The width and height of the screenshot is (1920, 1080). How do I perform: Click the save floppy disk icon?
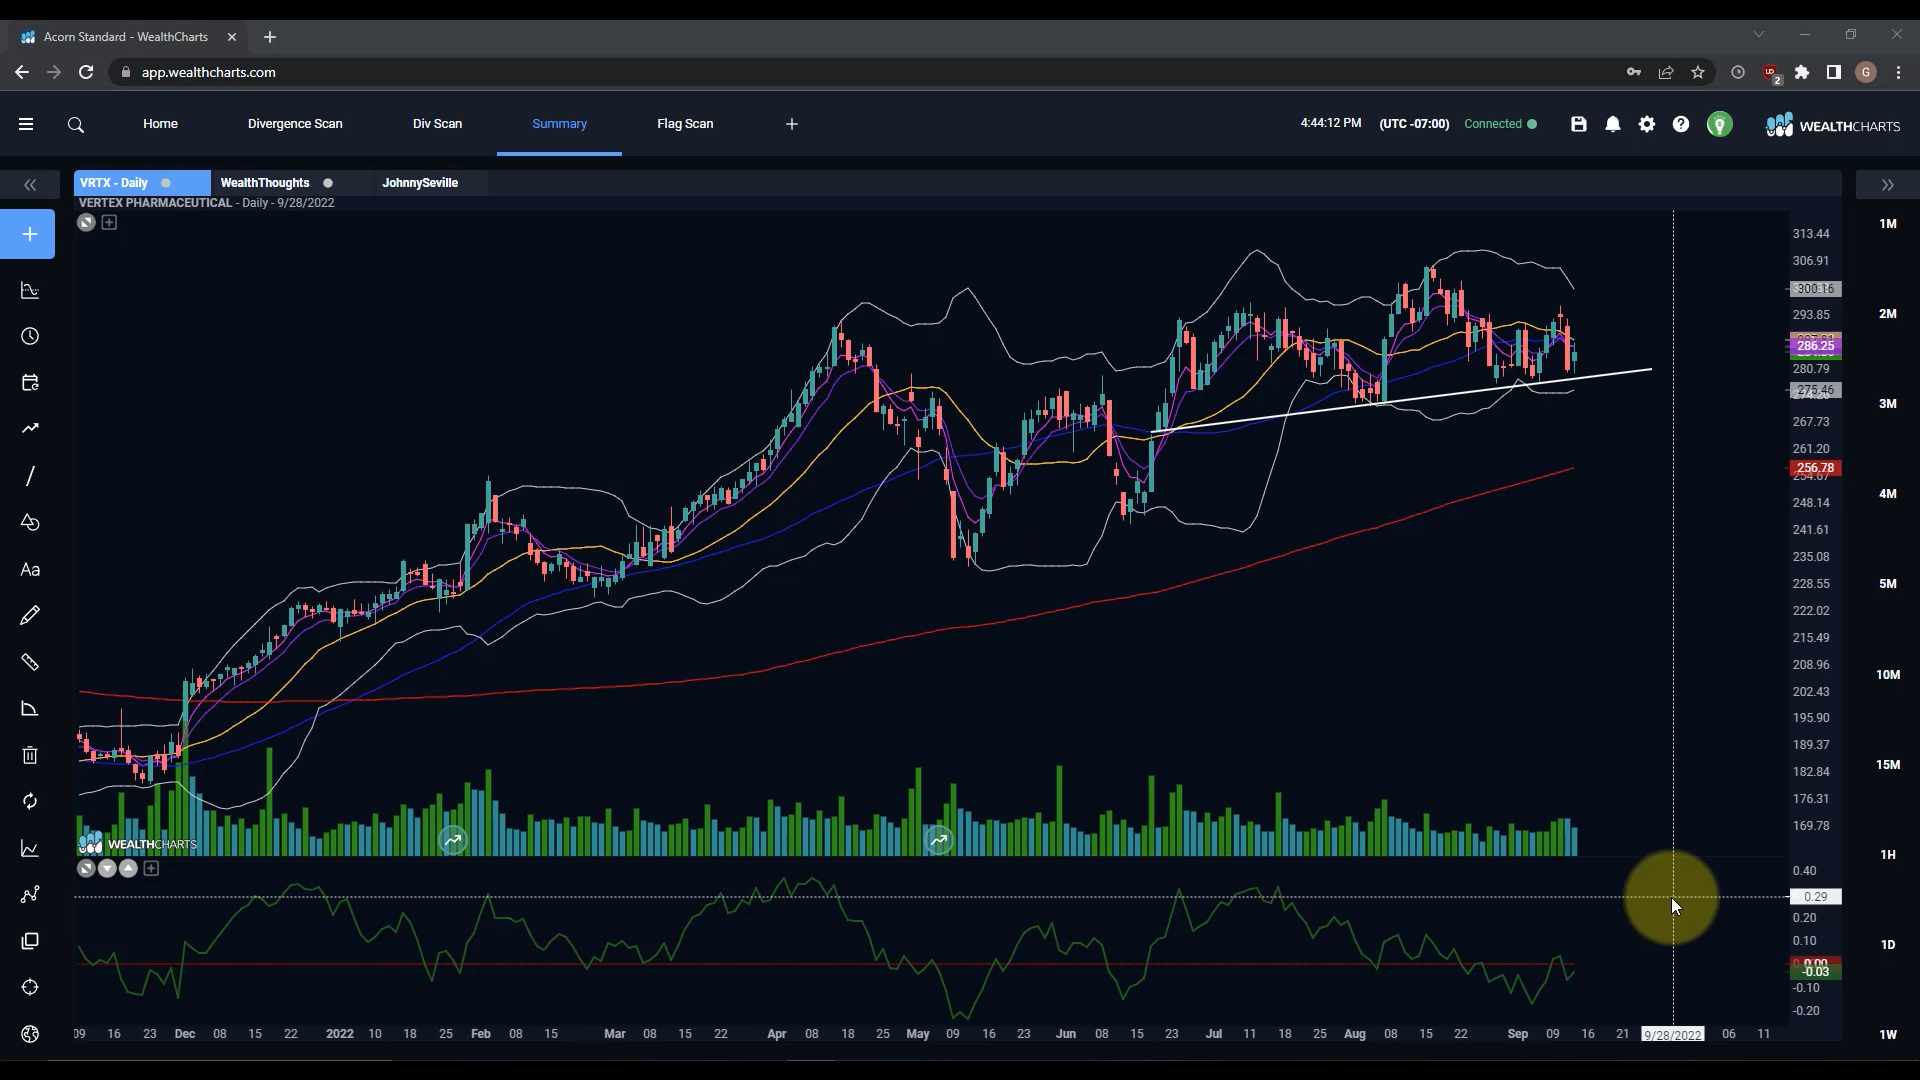point(1579,124)
